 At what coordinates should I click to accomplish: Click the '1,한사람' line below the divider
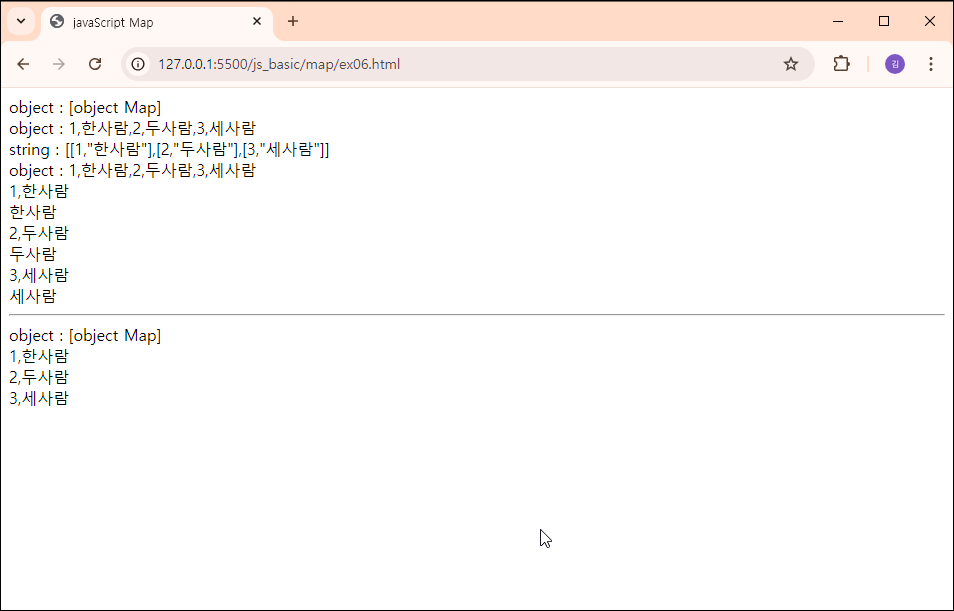39,357
